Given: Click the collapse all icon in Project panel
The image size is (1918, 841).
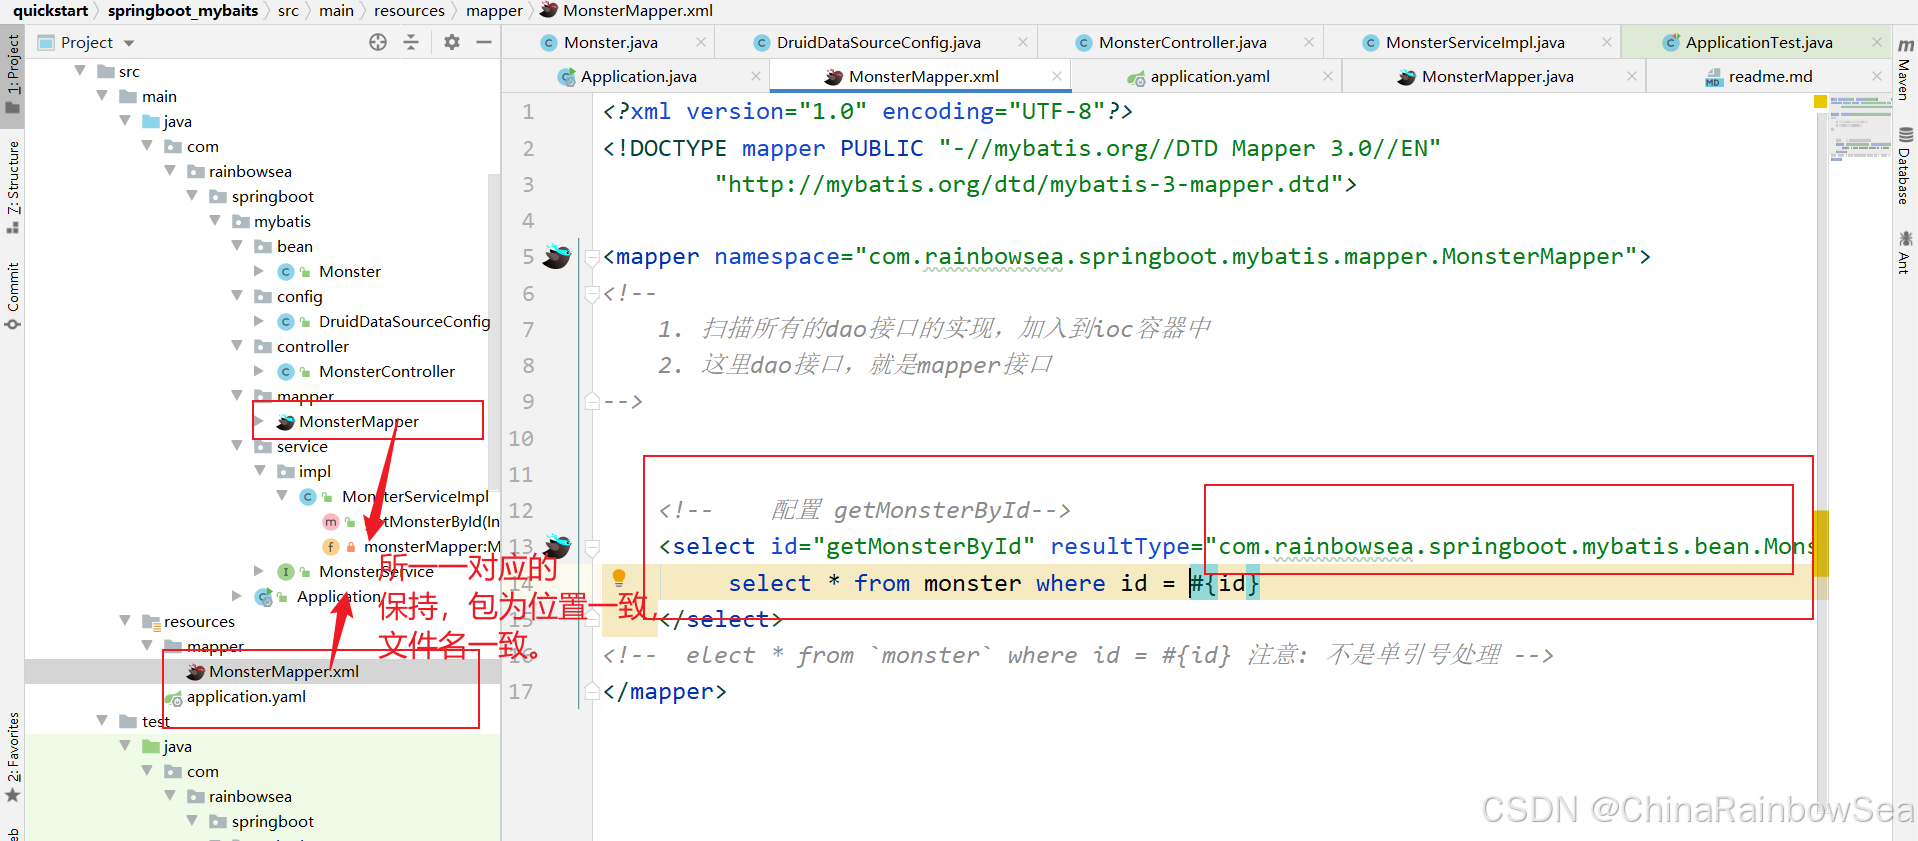Looking at the screenshot, I should coord(411,42).
